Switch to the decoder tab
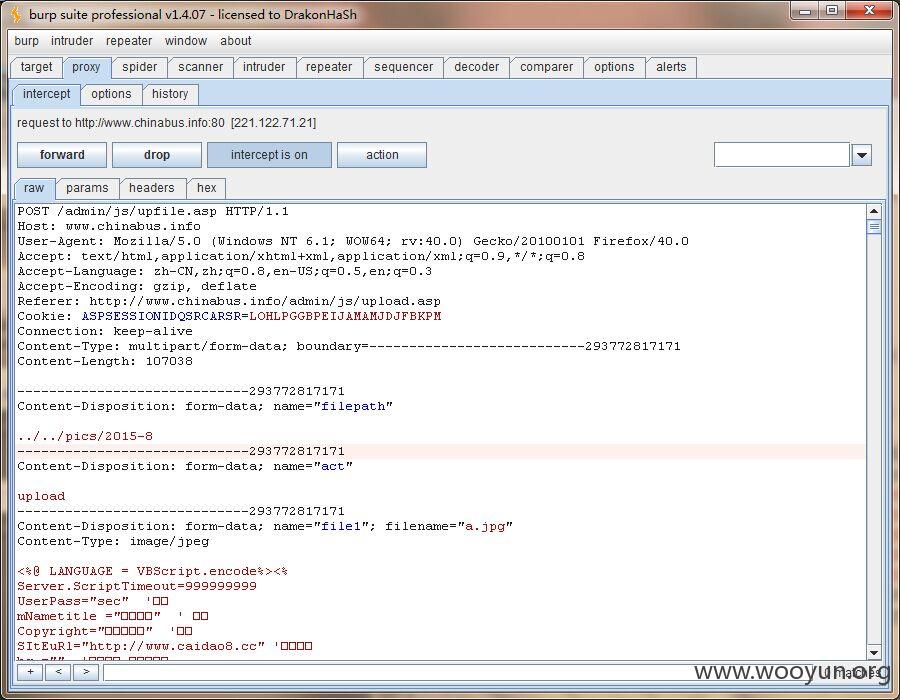 point(476,67)
